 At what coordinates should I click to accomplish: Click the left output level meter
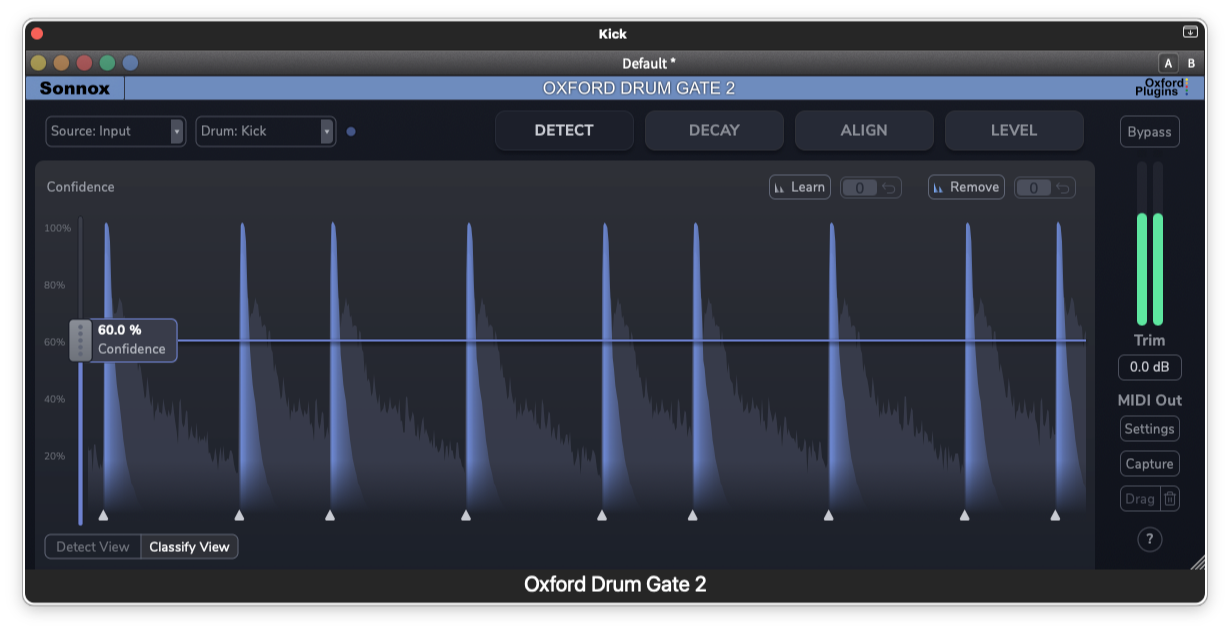pos(1142,243)
